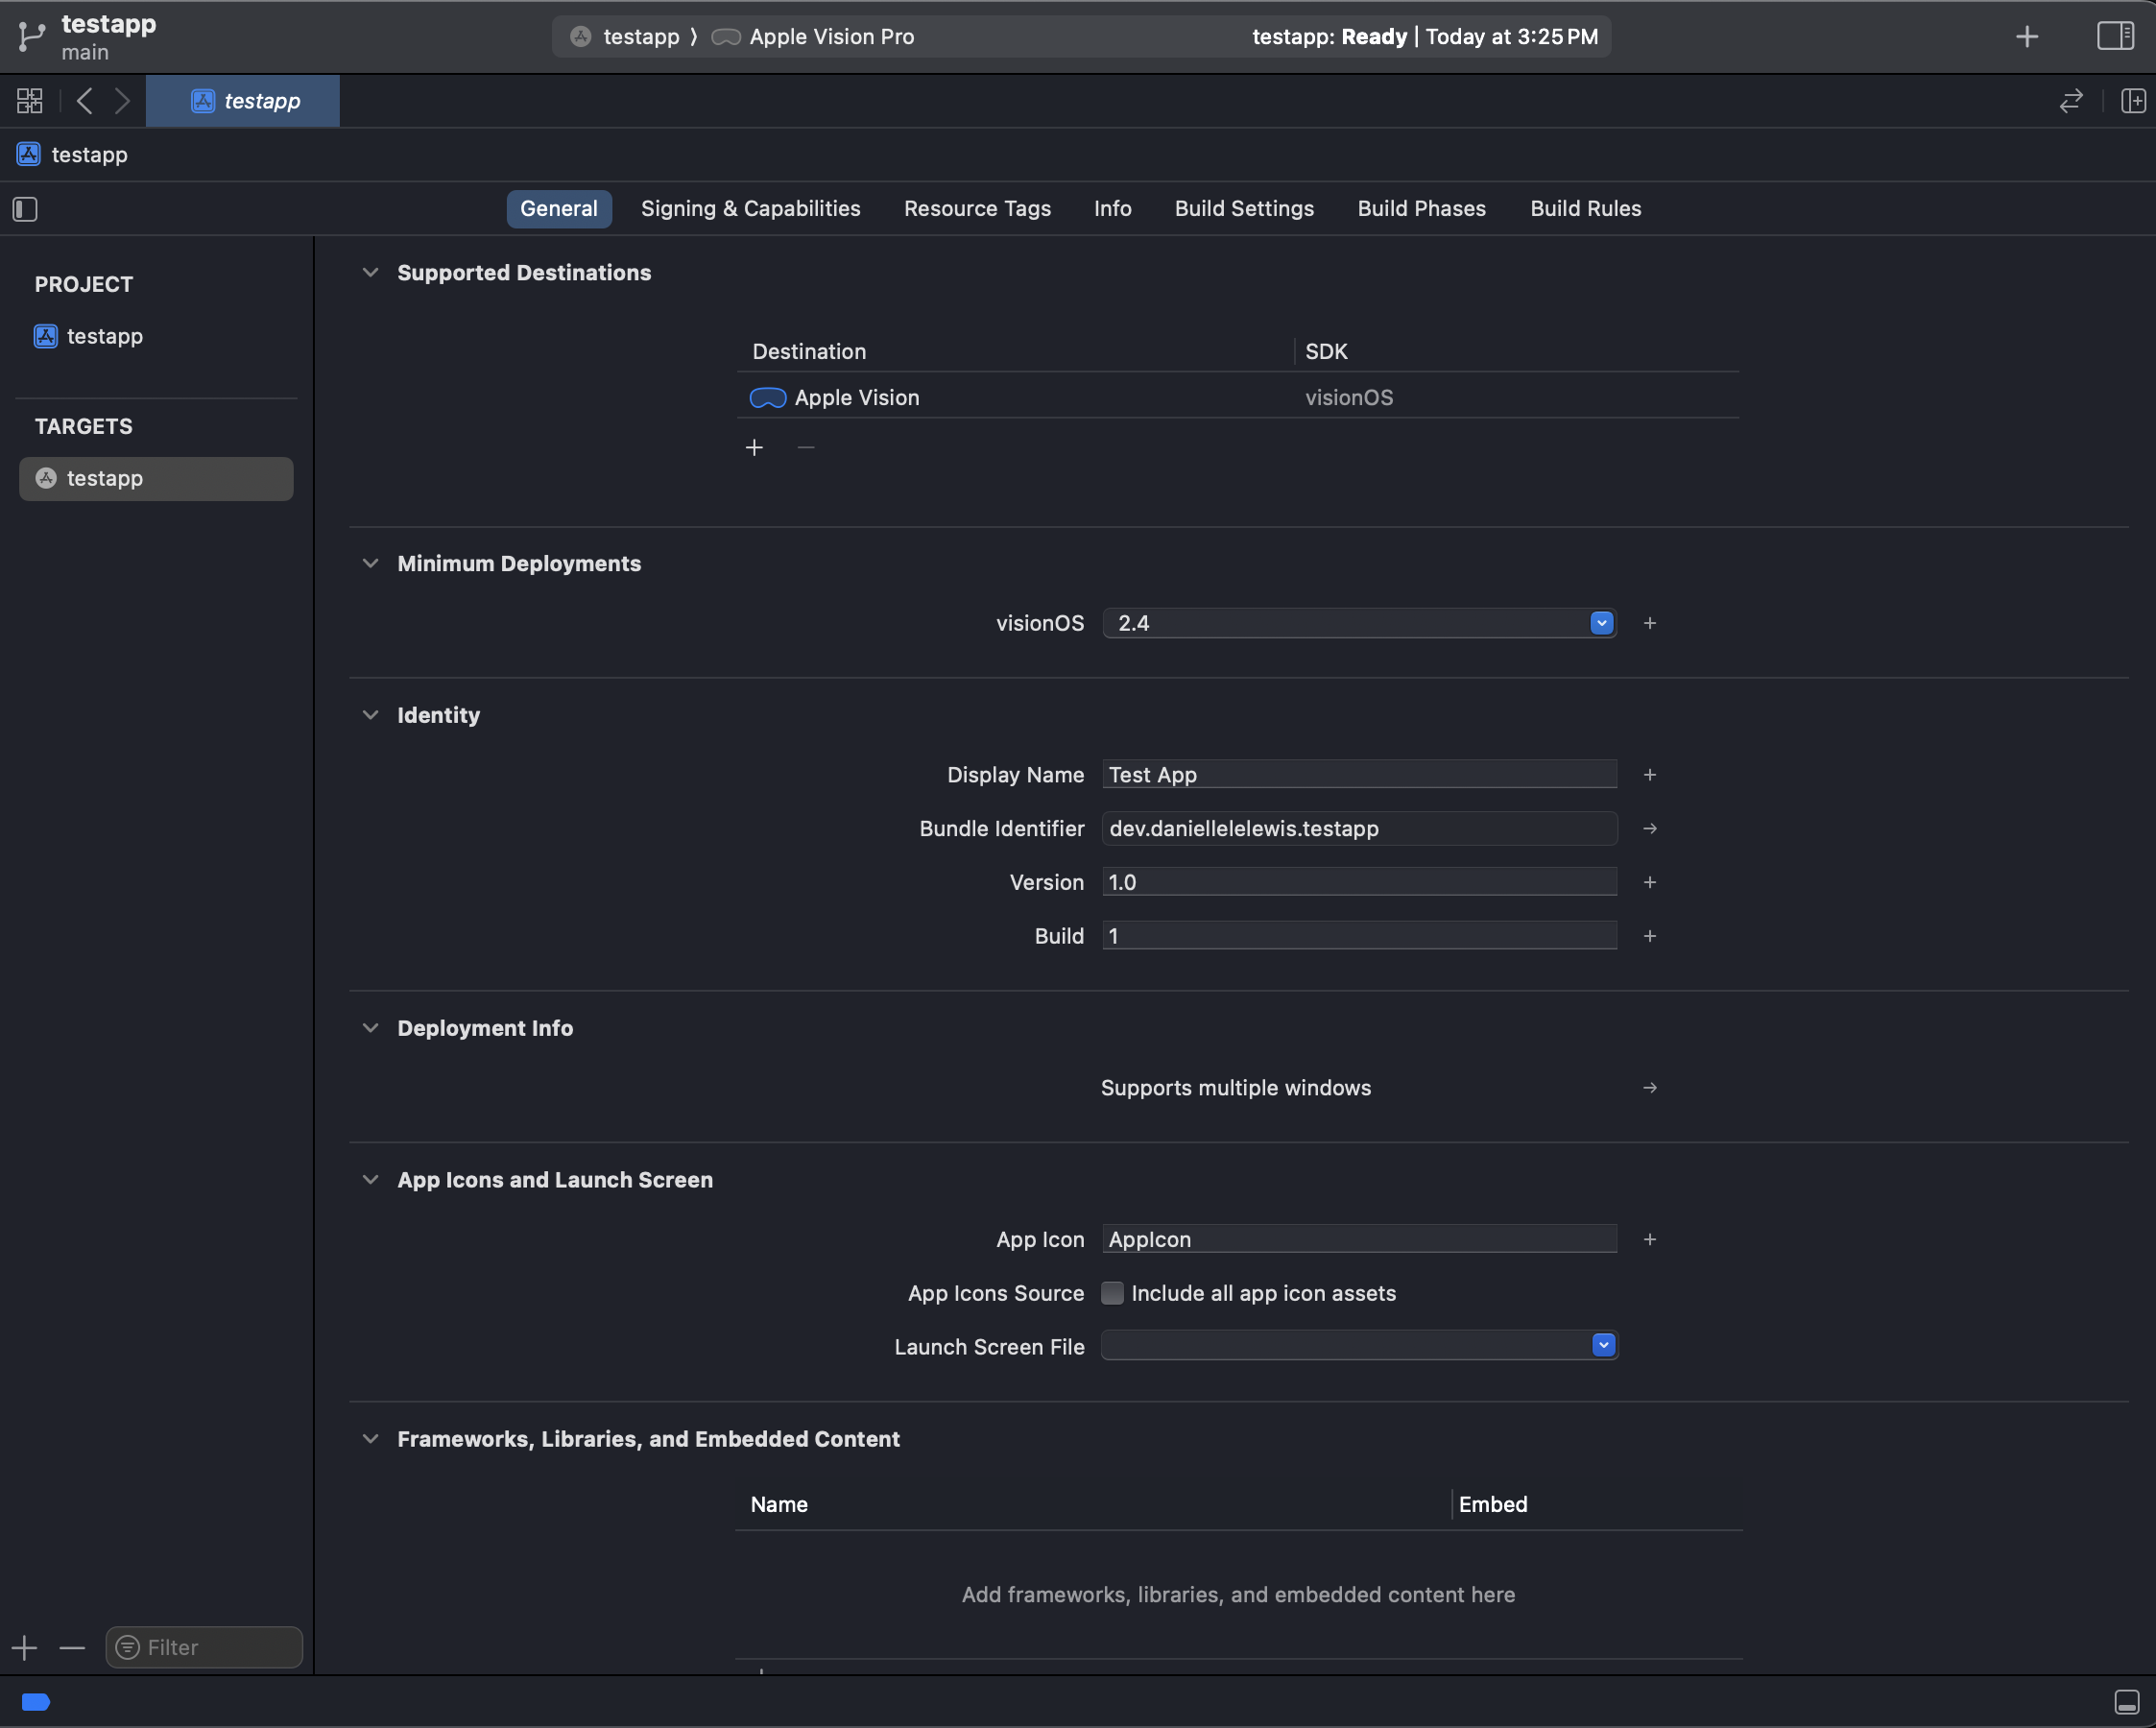The width and height of the screenshot is (2156, 1728).
Task: Collapse the Identity section
Action: (370, 715)
